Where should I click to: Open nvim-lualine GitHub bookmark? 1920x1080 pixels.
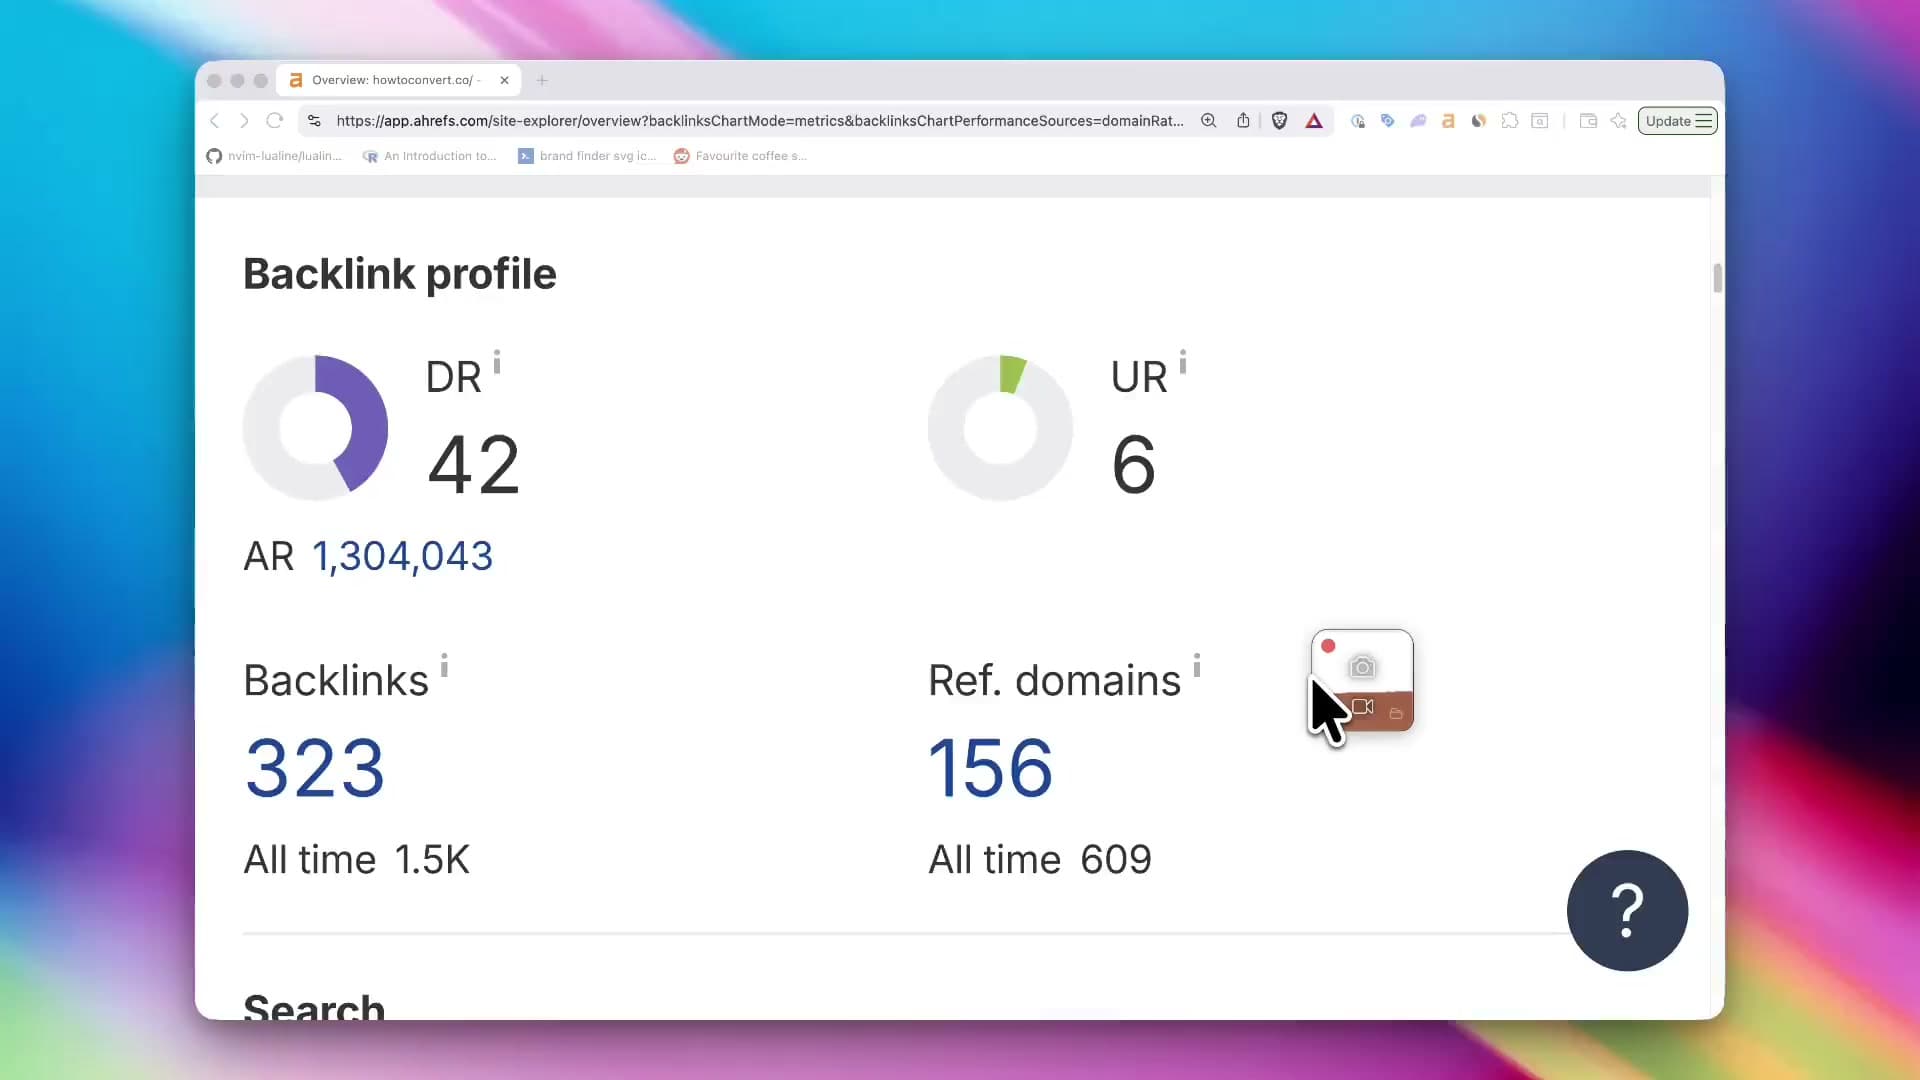coord(274,156)
